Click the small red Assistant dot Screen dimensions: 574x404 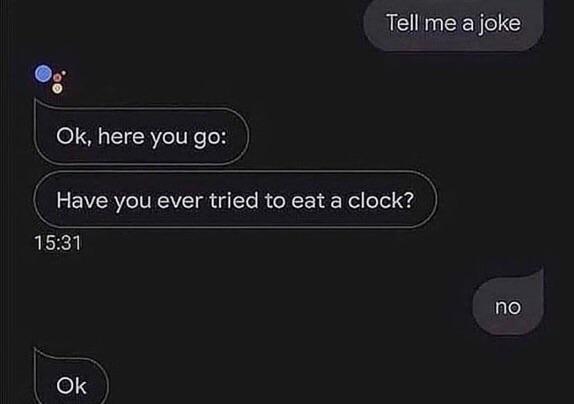point(57,78)
